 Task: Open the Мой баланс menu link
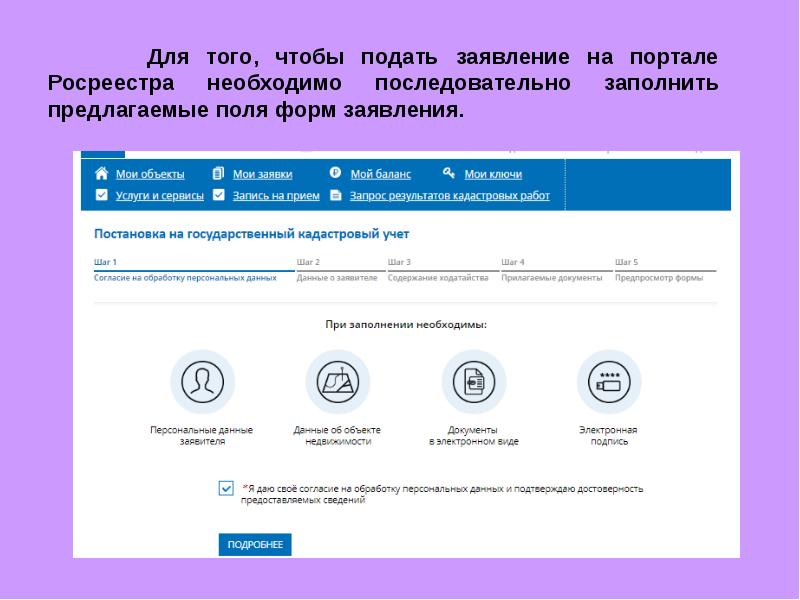(380, 174)
